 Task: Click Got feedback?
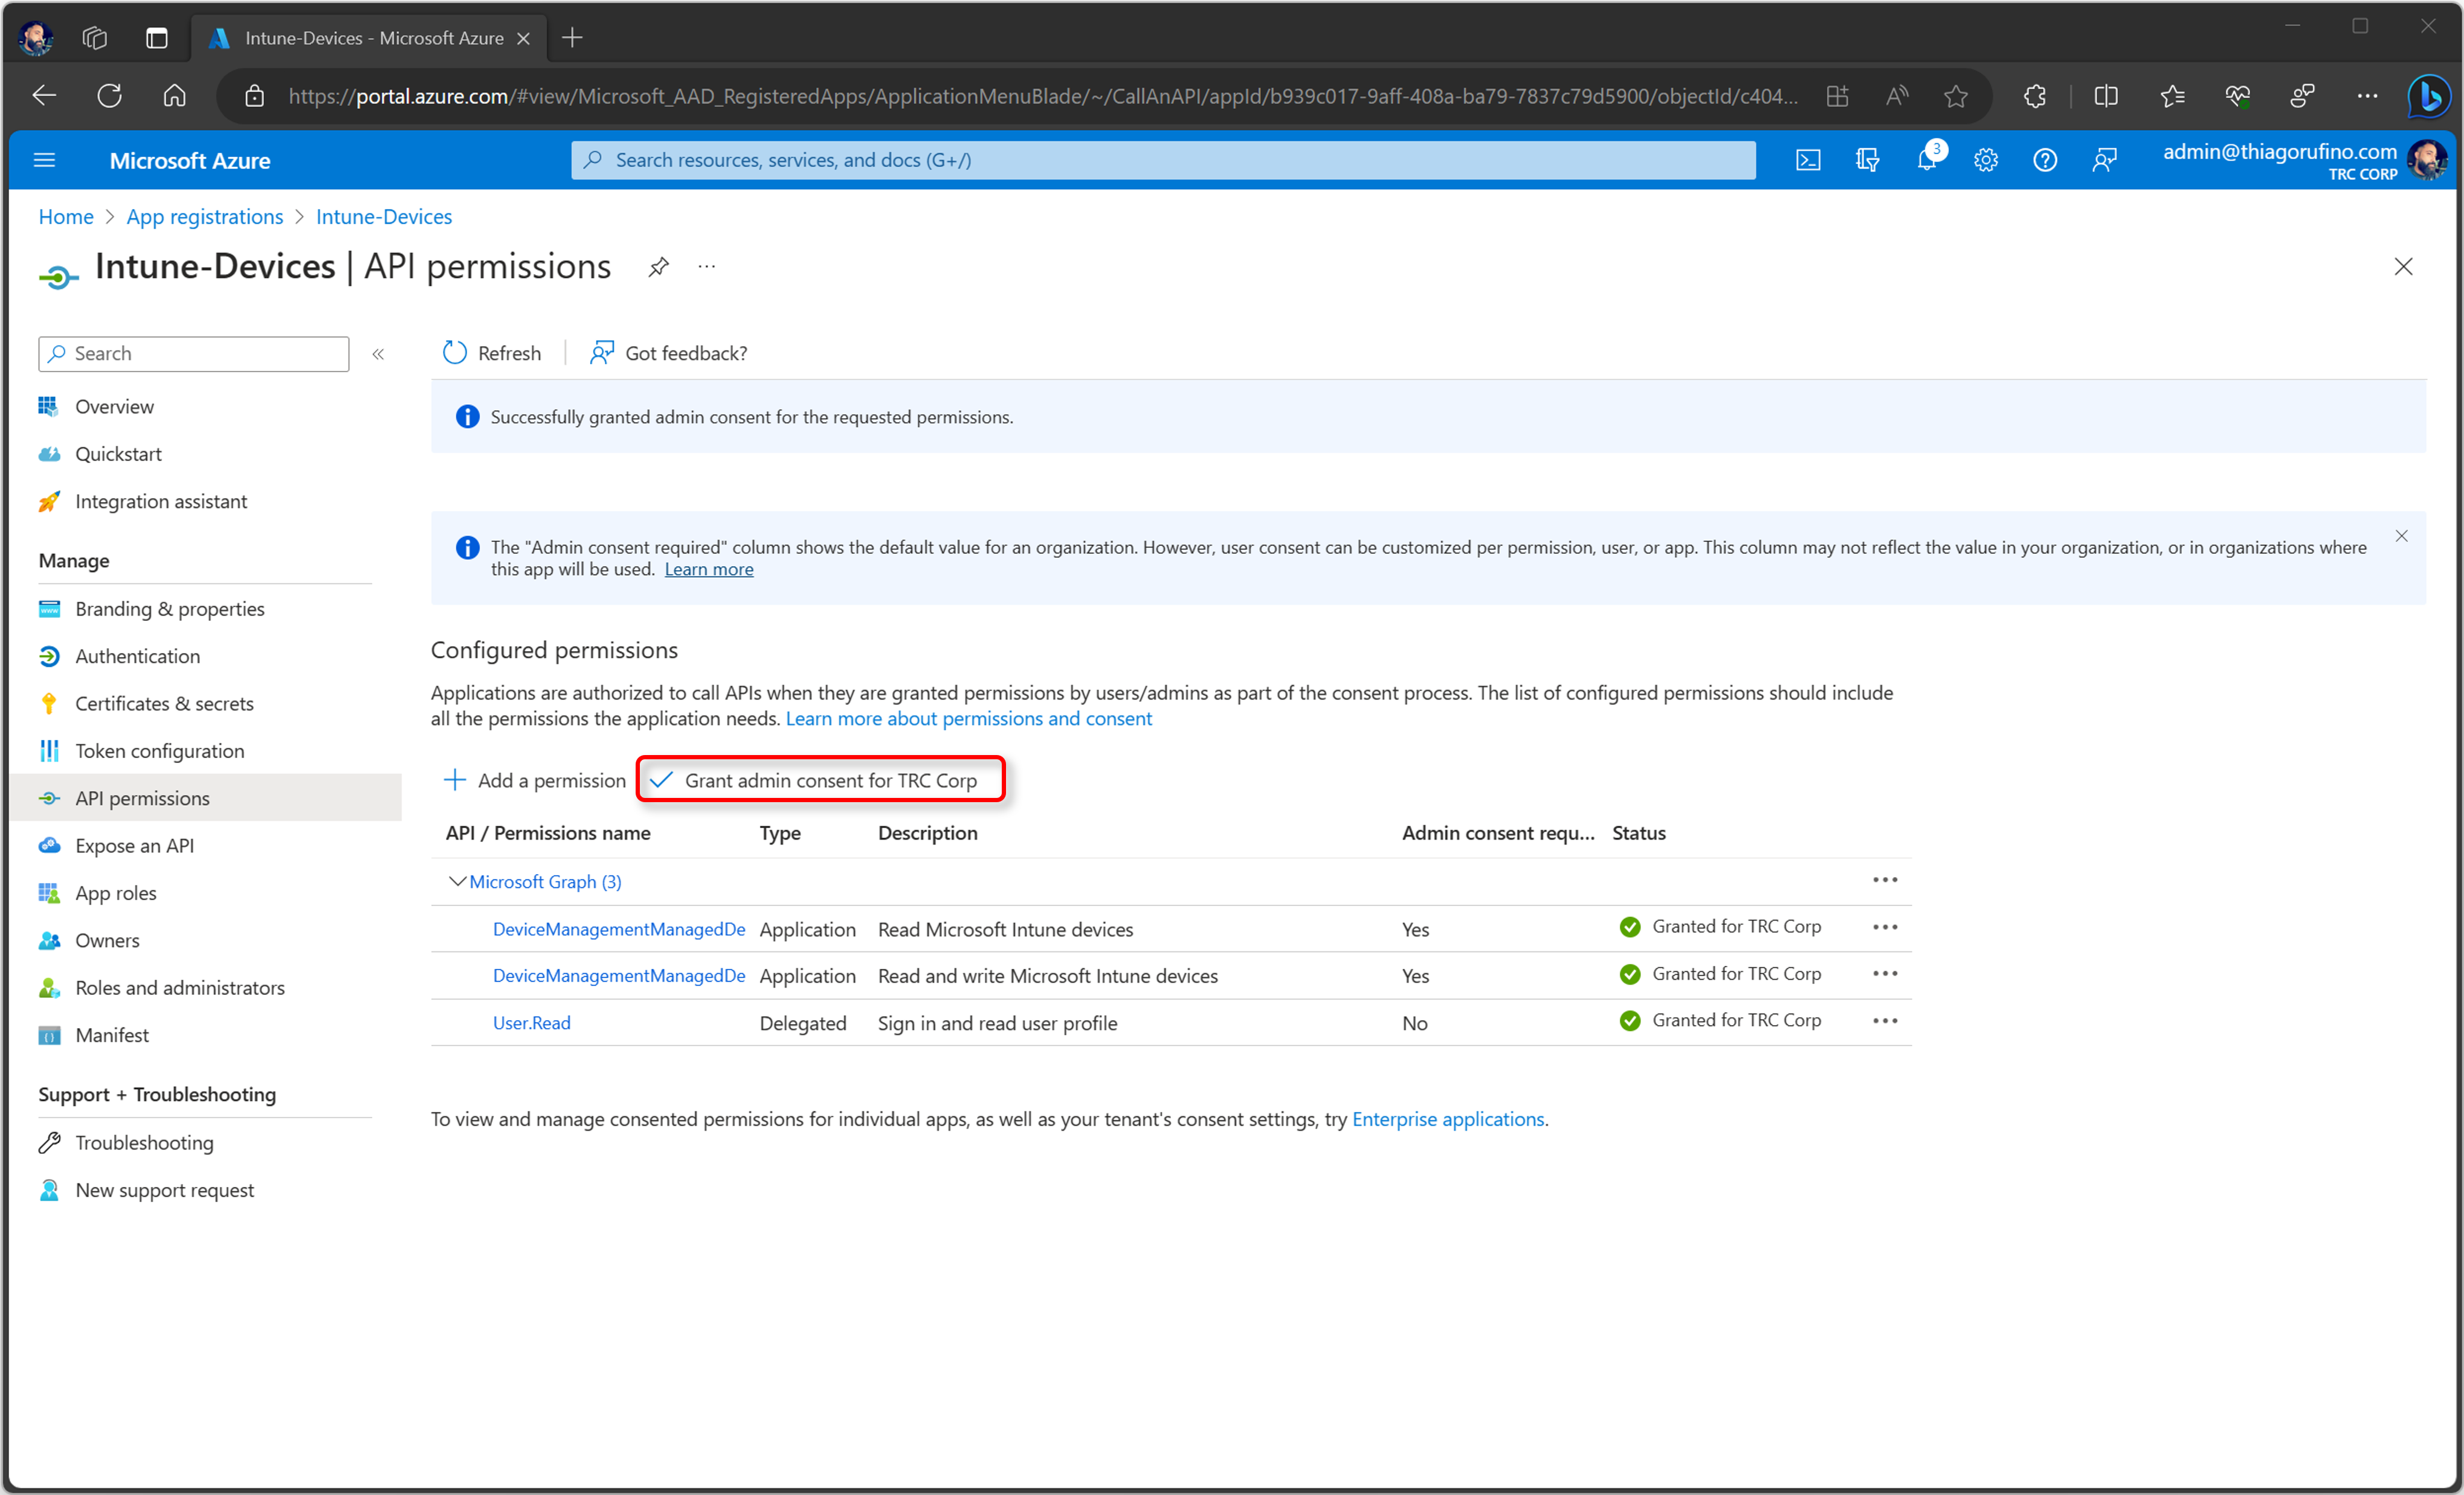(x=668, y=353)
